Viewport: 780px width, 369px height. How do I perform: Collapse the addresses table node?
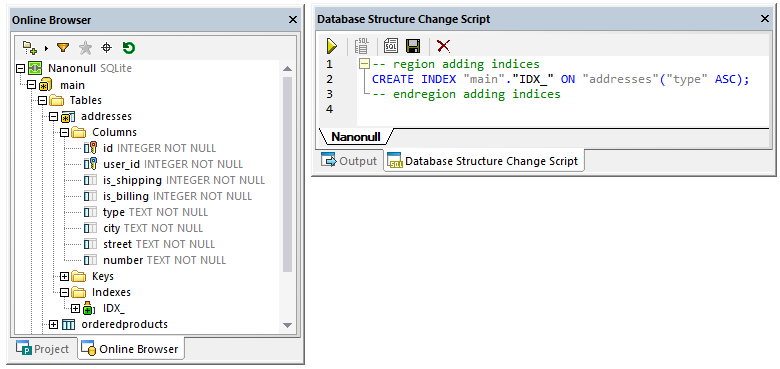[x=54, y=117]
